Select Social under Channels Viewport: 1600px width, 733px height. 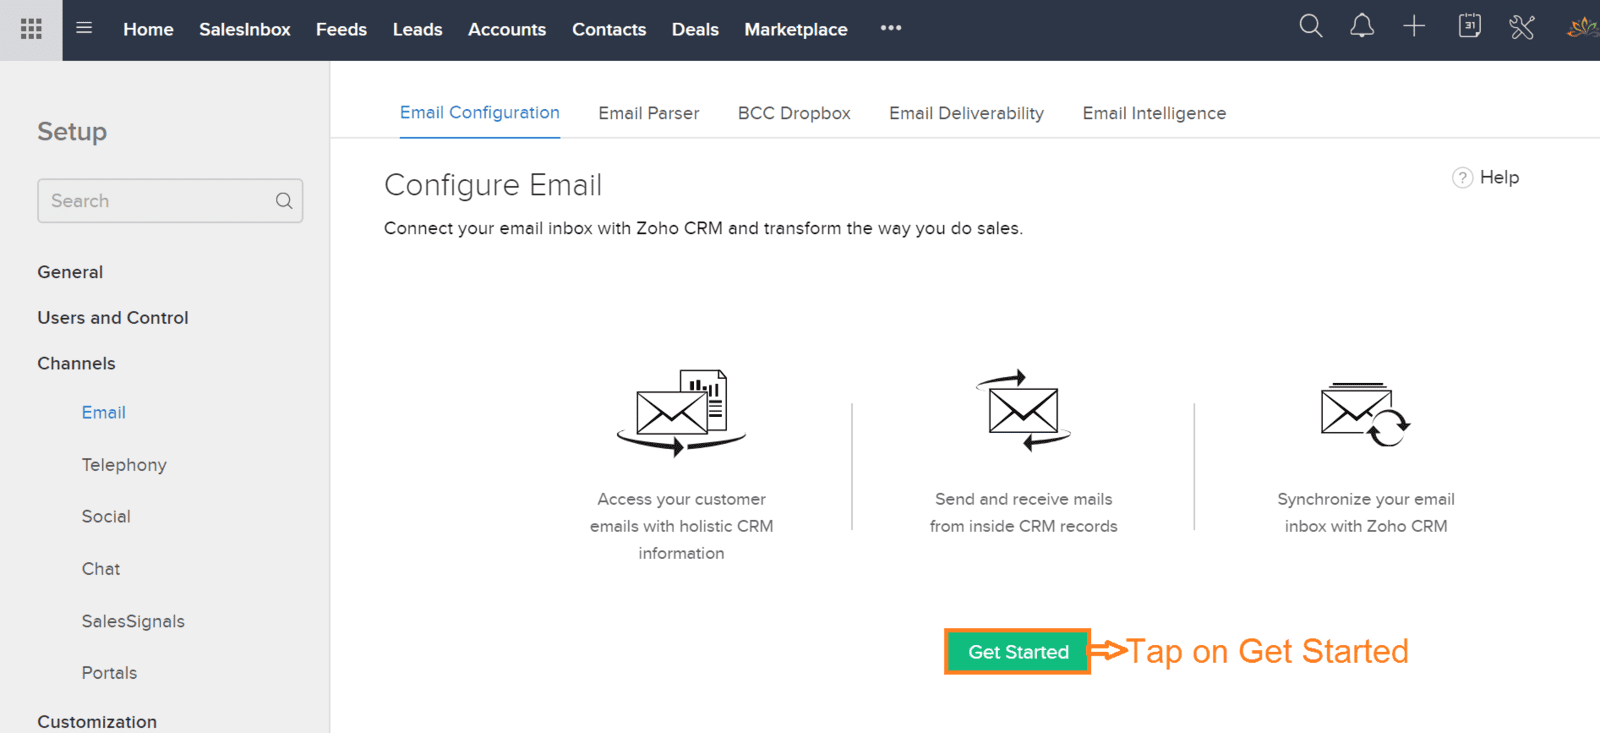pyautogui.click(x=106, y=517)
